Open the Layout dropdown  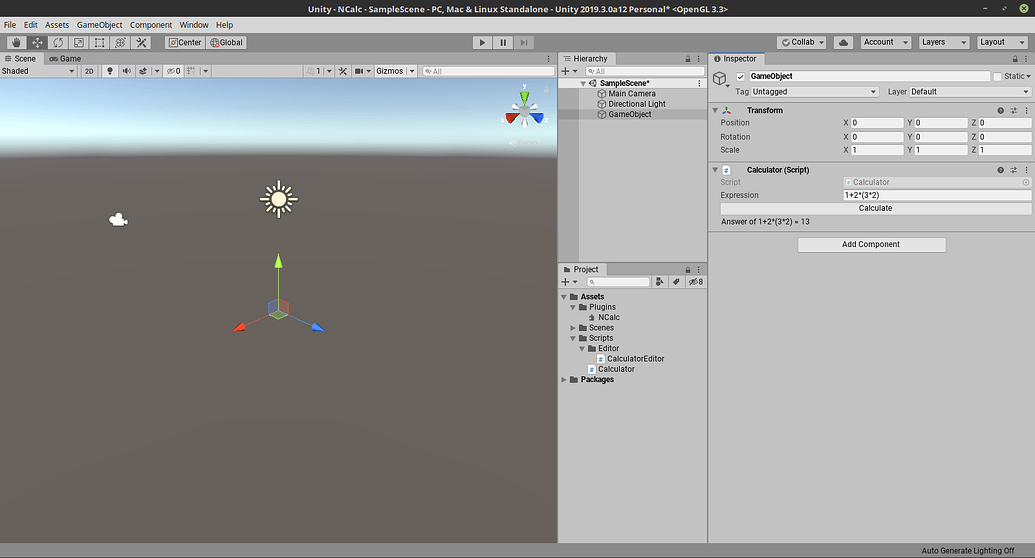pyautogui.click(x=1001, y=42)
